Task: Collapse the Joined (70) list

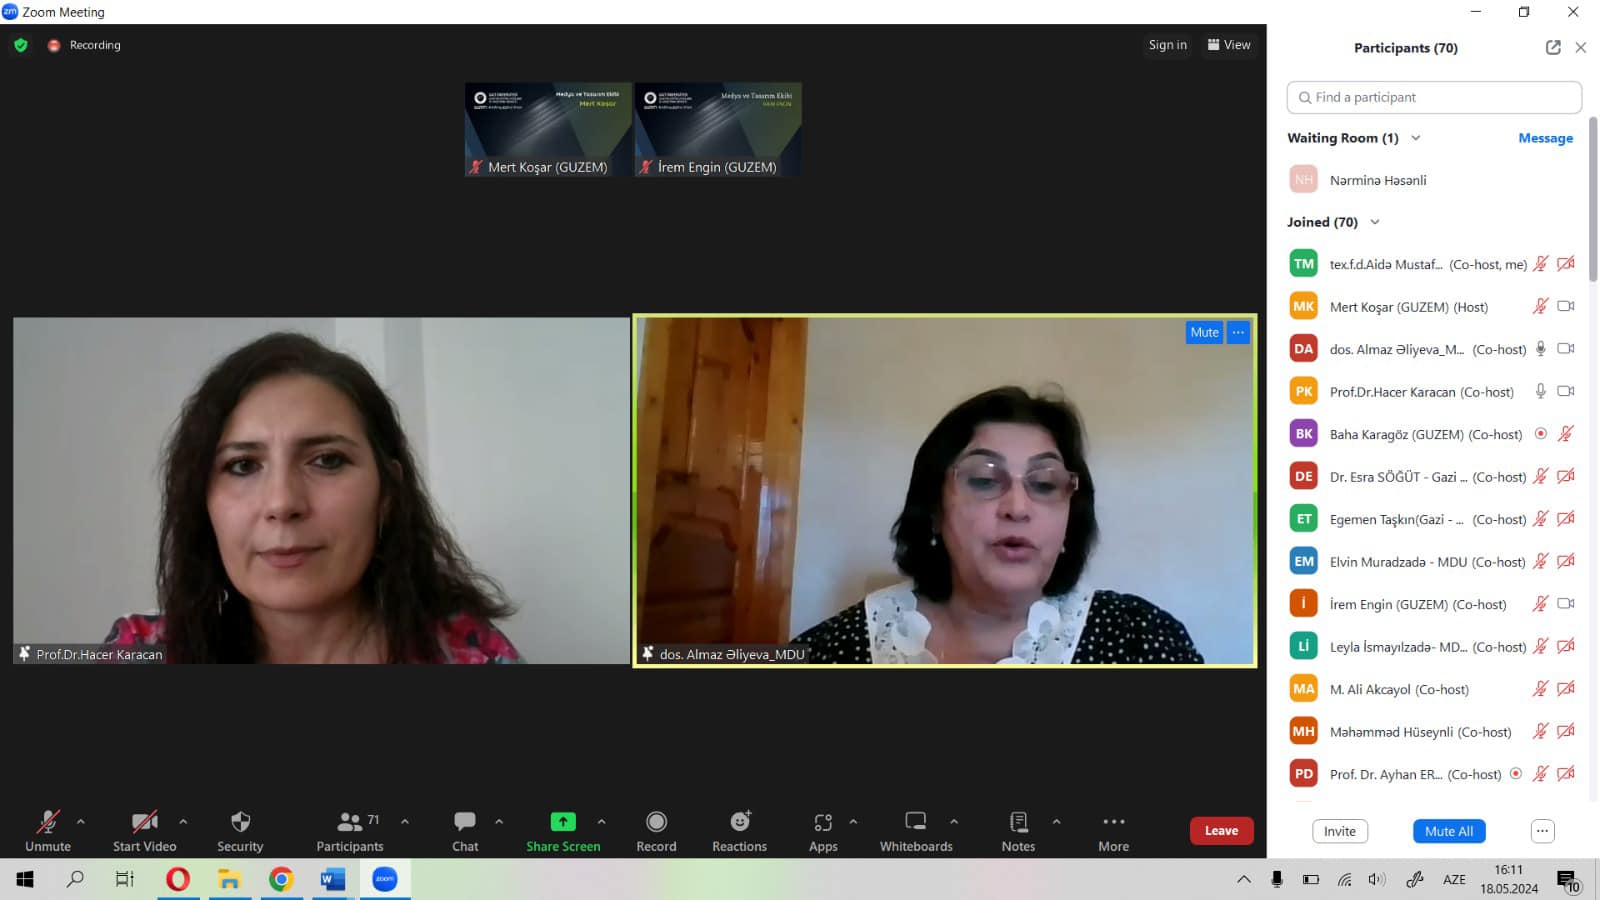Action: [1375, 222]
